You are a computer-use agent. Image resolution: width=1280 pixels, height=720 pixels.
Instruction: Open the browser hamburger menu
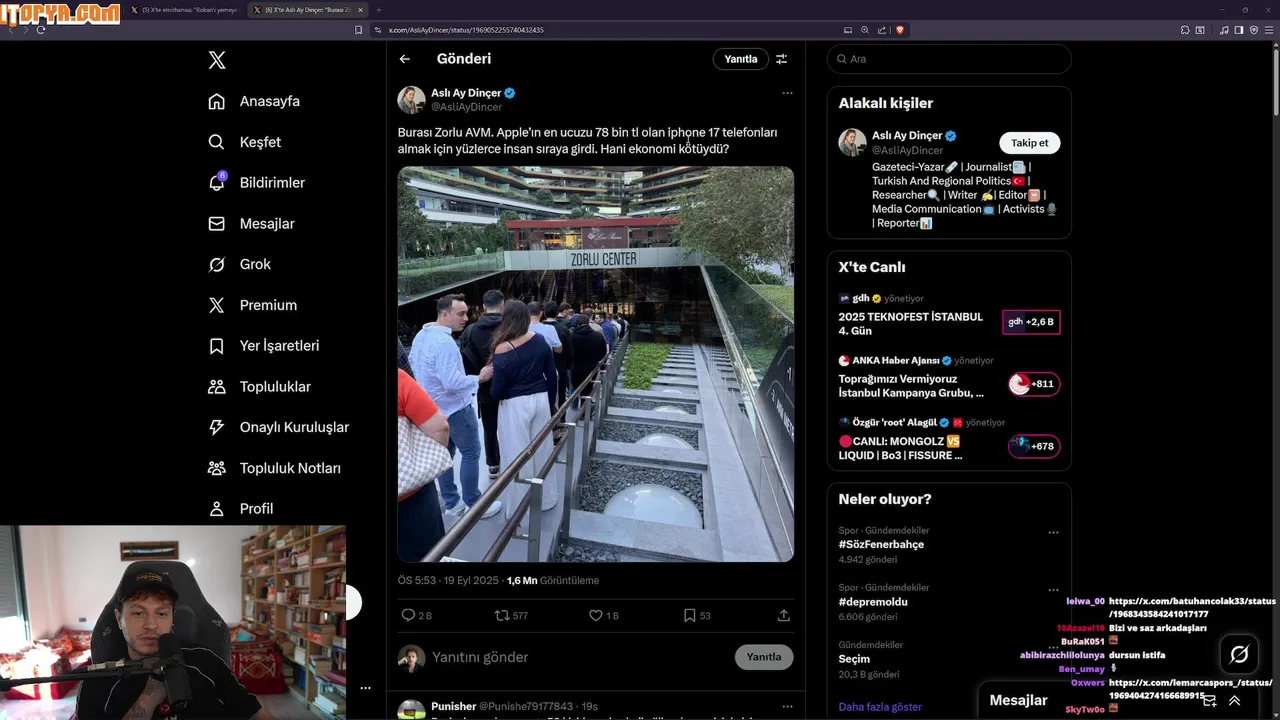(1268, 30)
